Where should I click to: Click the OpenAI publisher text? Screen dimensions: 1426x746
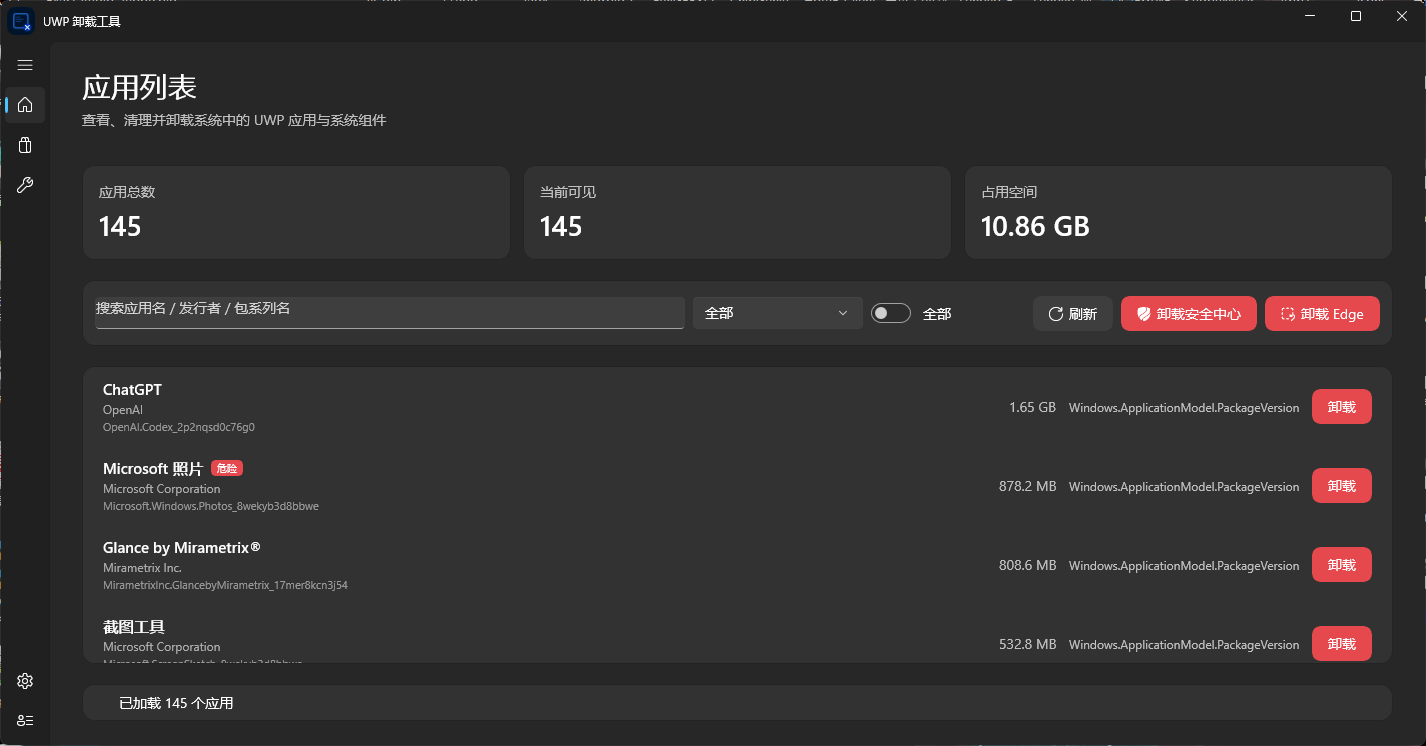click(x=123, y=410)
